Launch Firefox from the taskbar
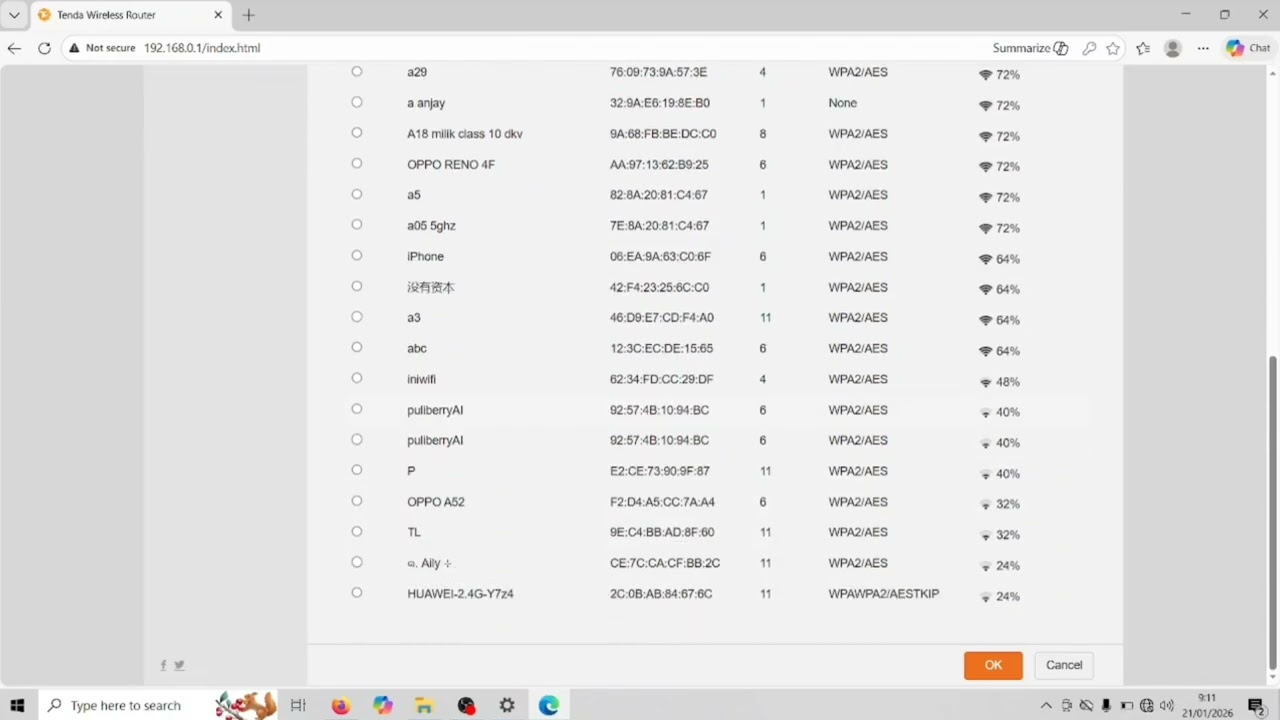The height and width of the screenshot is (720, 1280). pyautogui.click(x=340, y=705)
